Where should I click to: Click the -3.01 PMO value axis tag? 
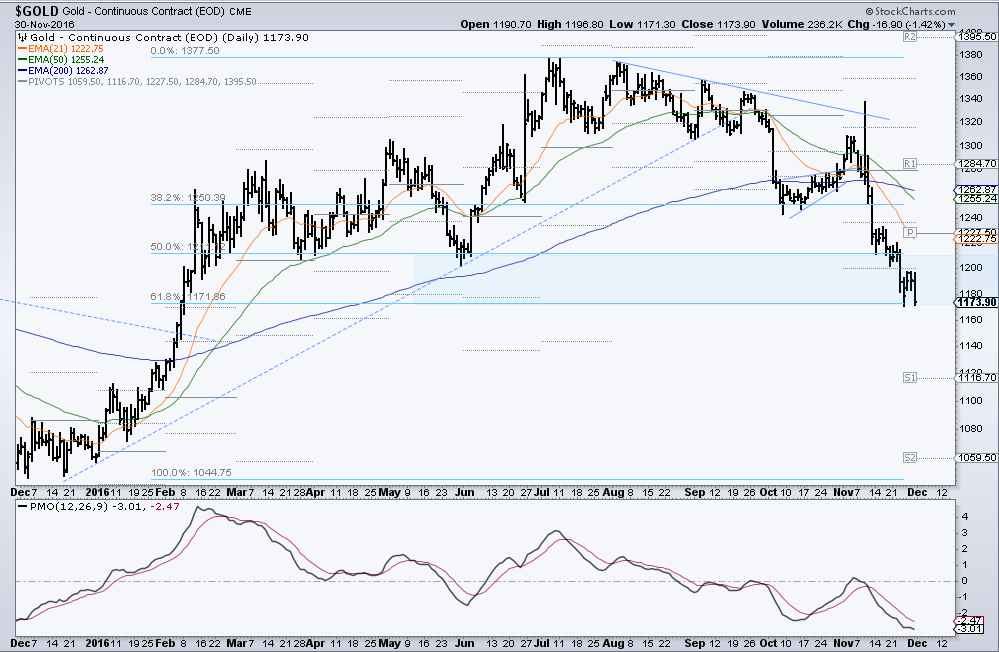click(x=968, y=629)
